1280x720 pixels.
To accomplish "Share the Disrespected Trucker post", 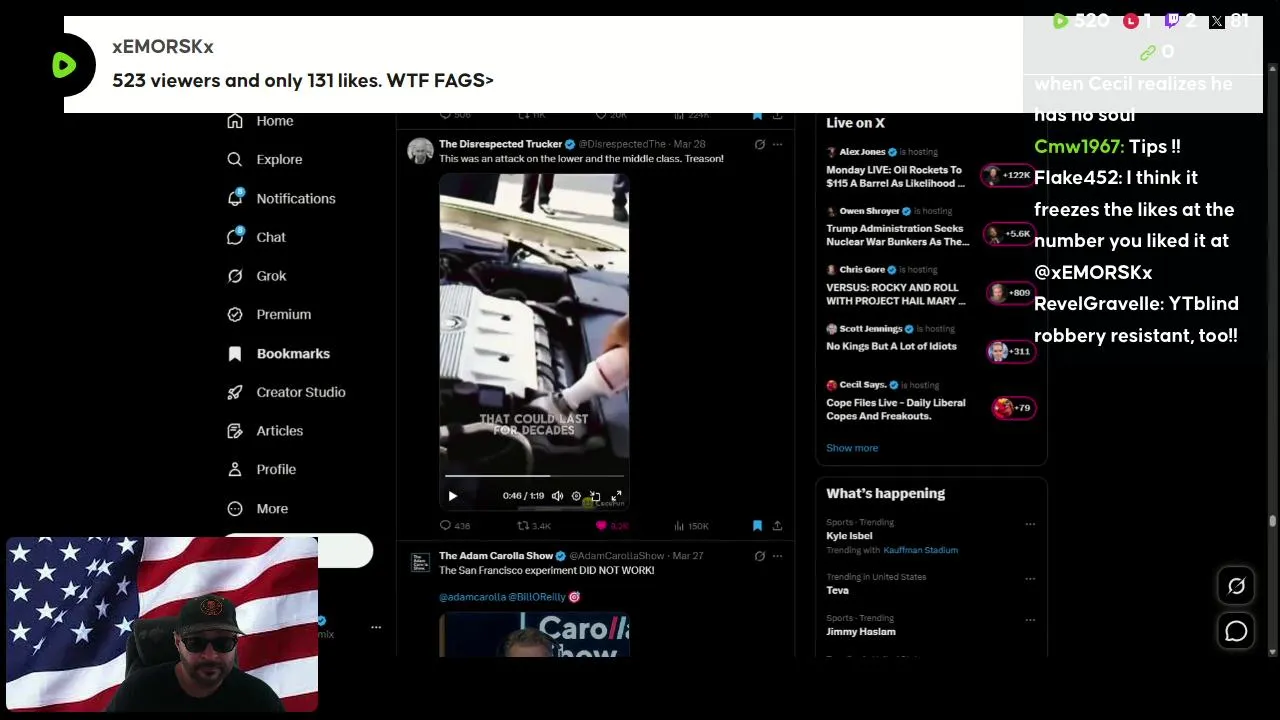I will coord(777,525).
